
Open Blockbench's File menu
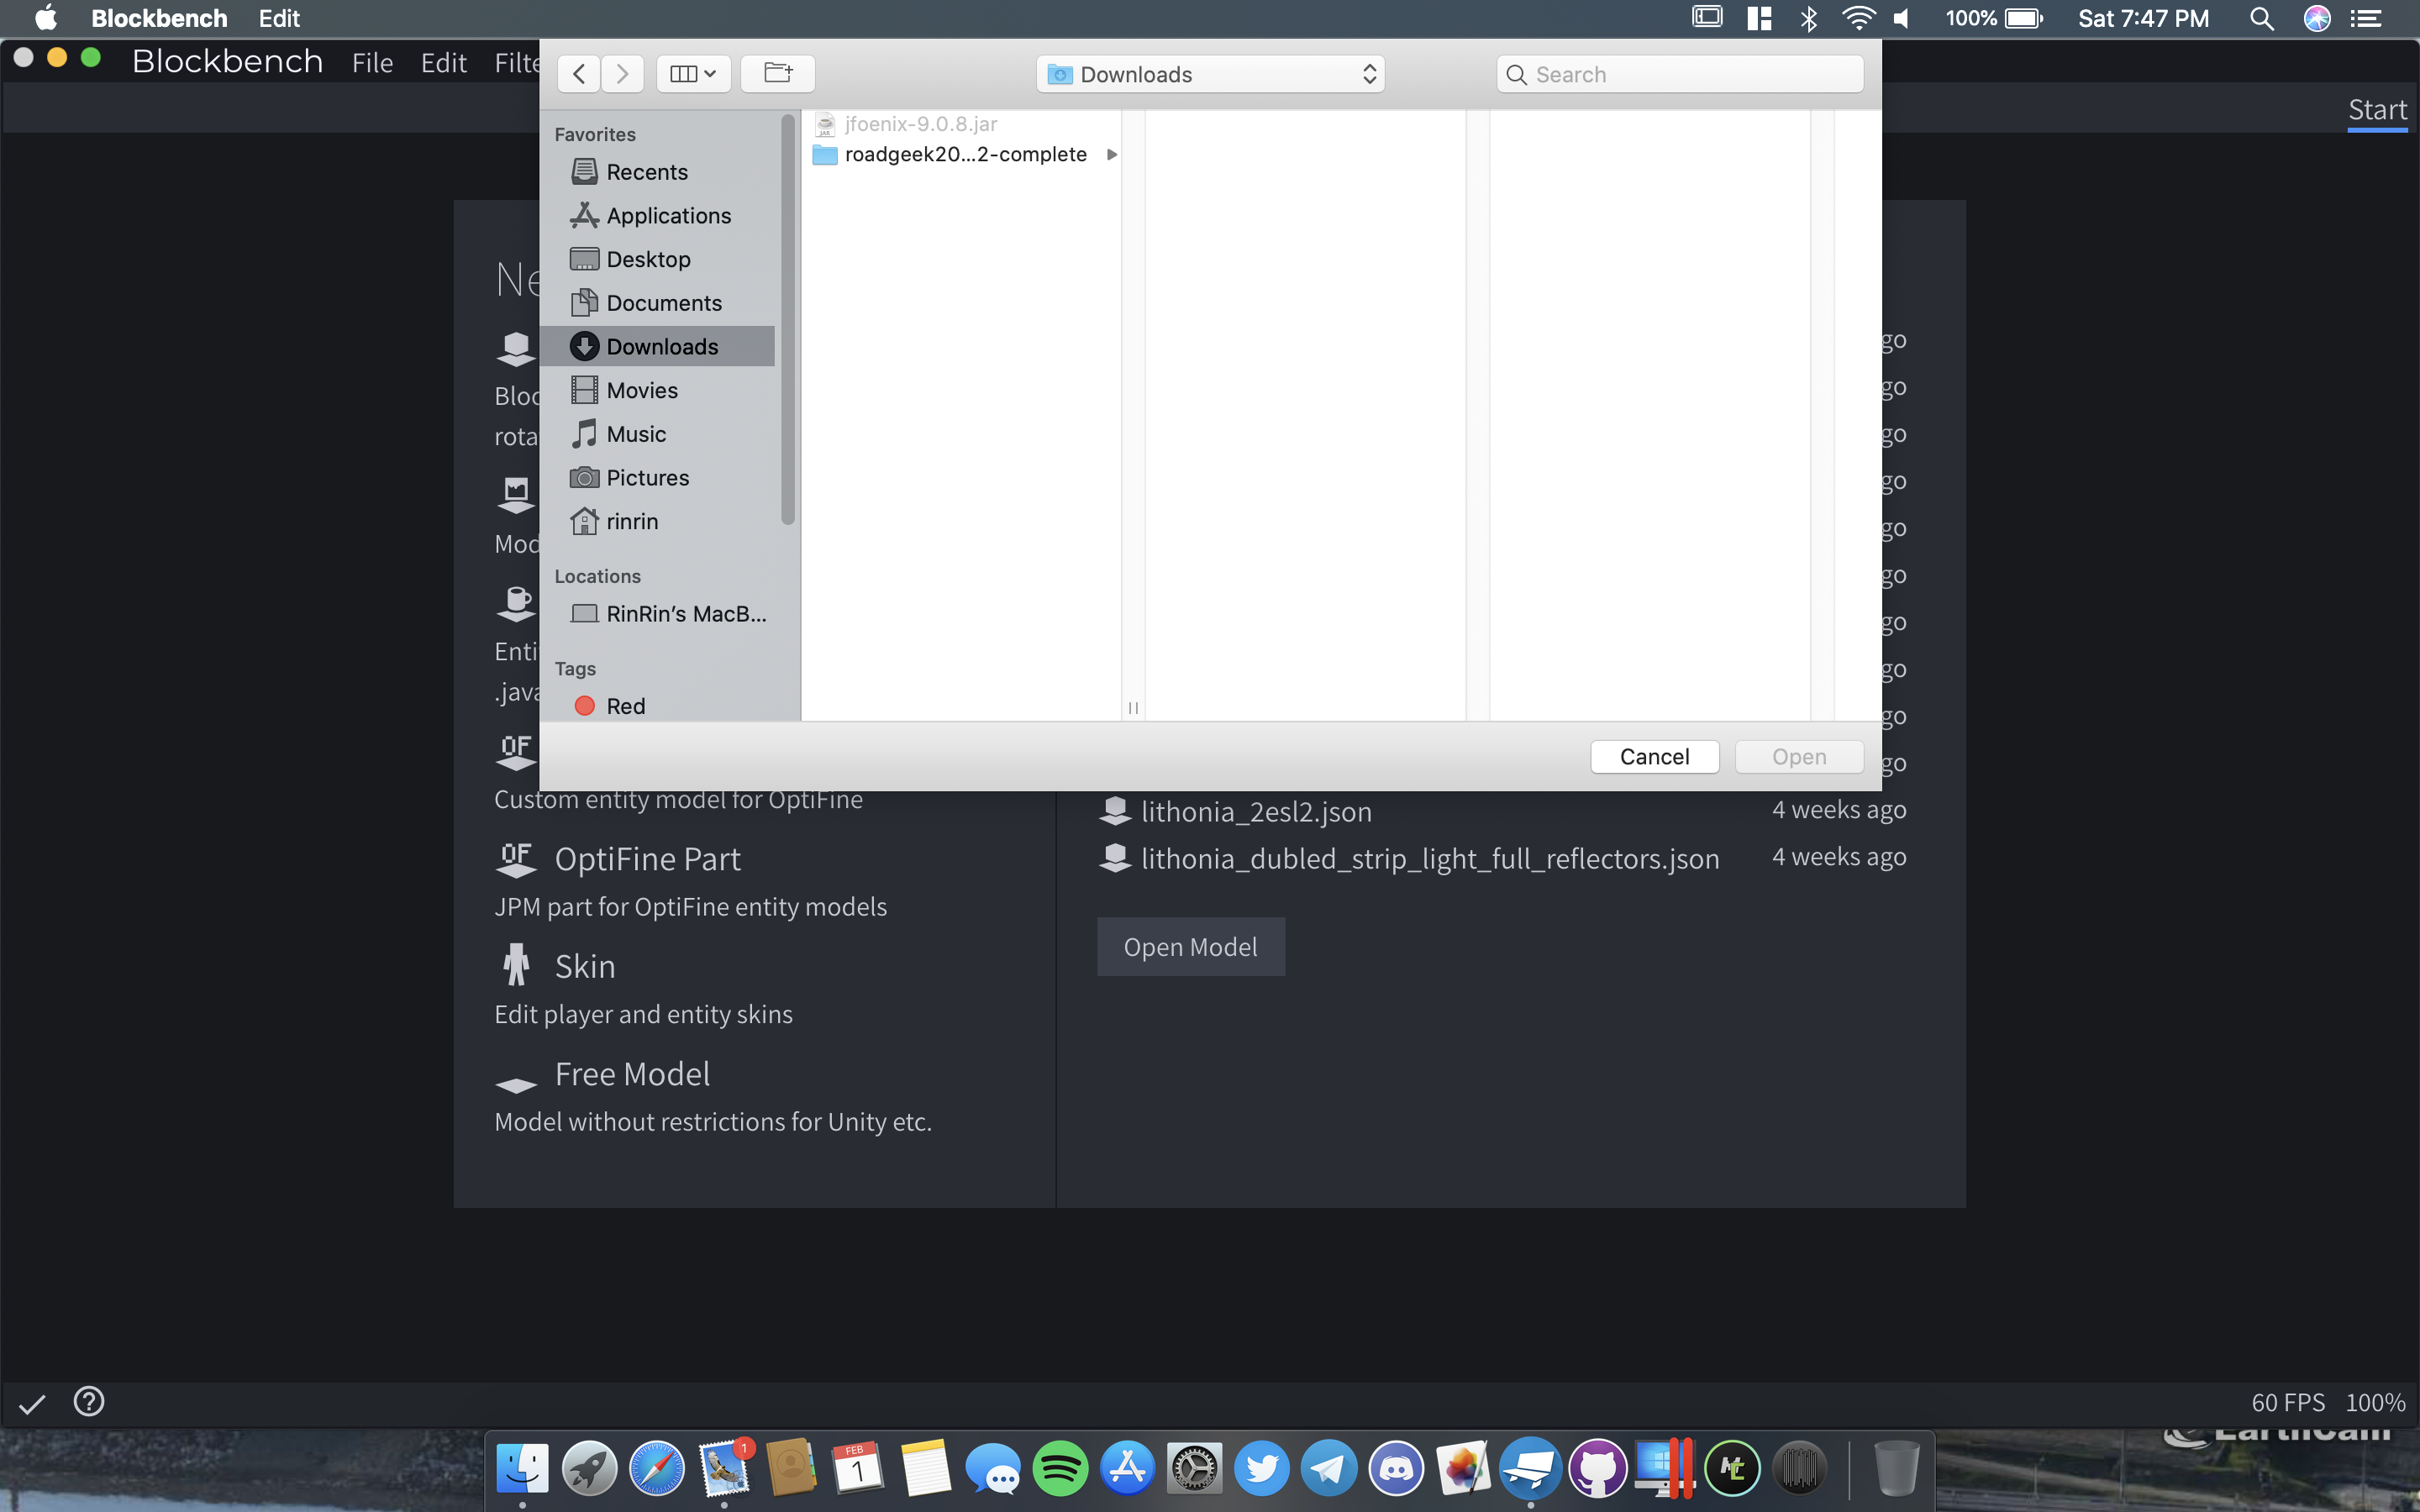(372, 62)
